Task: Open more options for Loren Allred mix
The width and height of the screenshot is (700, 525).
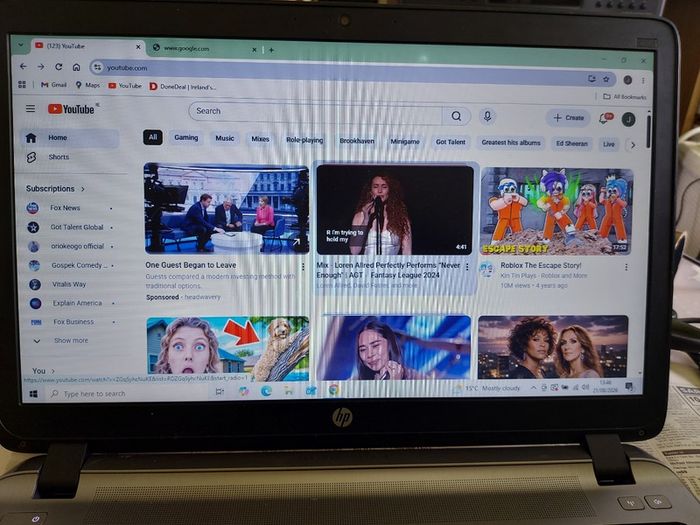Action: point(467,267)
